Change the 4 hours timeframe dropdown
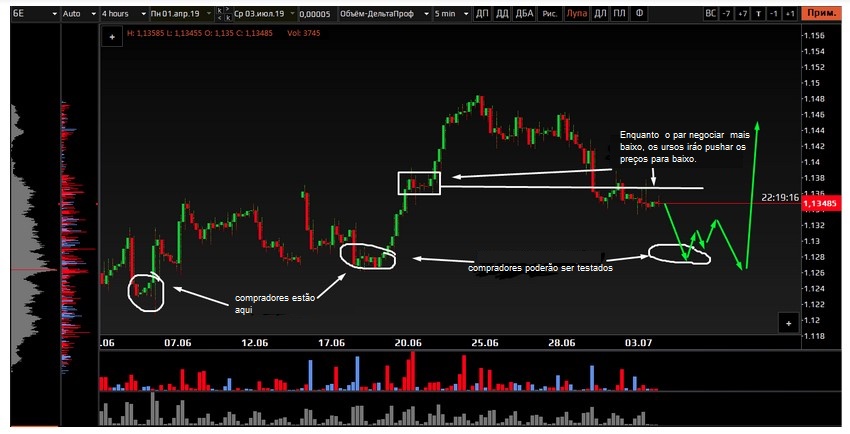The height and width of the screenshot is (434, 850). click(x=124, y=14)
